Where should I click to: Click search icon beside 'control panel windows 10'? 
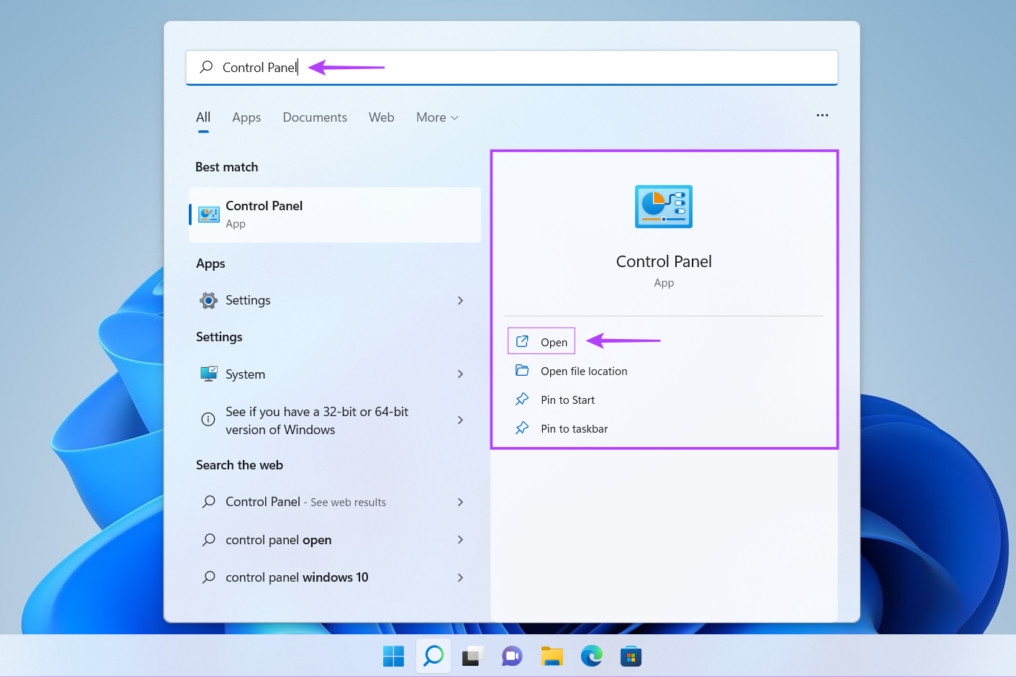(209, 577)
